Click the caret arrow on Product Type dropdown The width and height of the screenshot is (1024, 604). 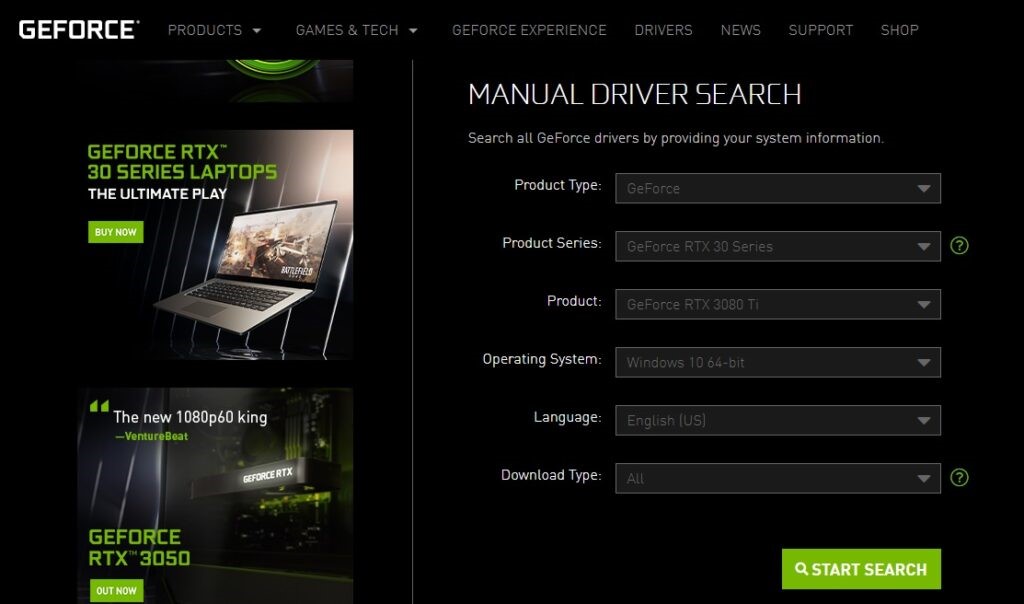tap(925, 188)
